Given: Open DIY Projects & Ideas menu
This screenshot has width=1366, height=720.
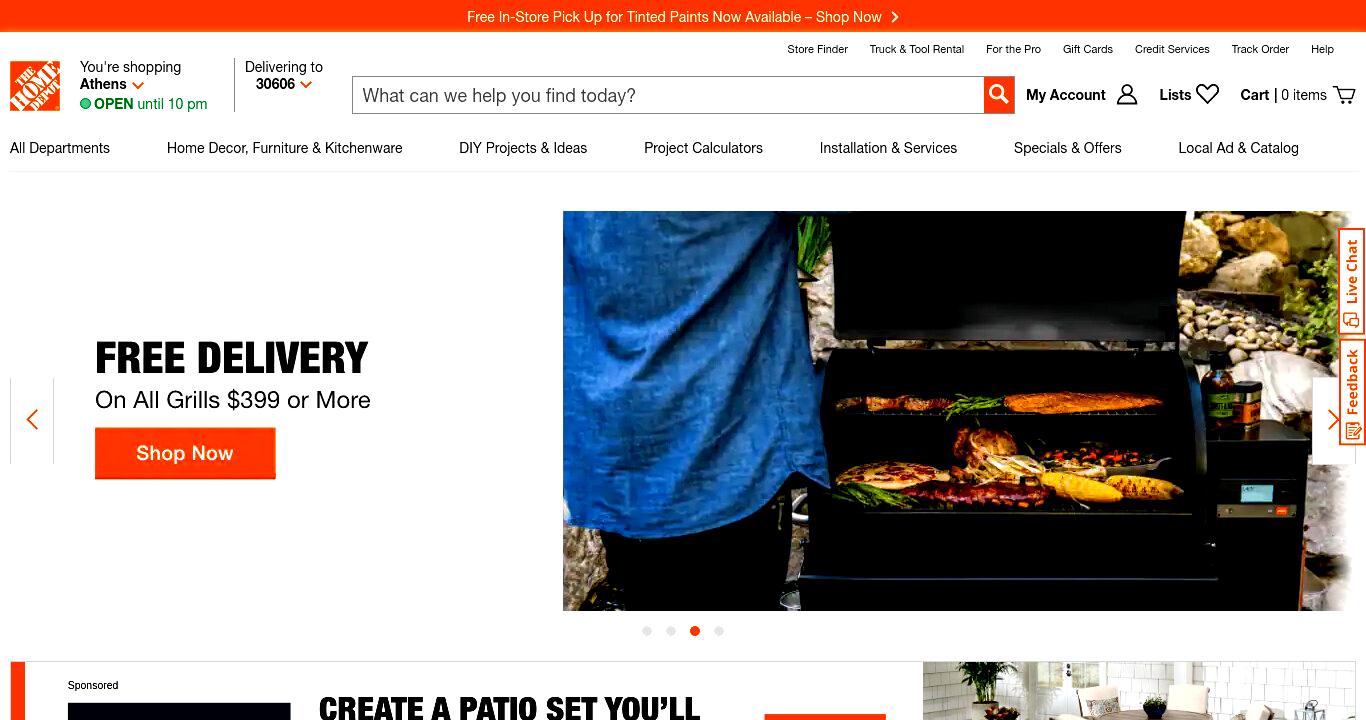Looking at the screenshot, I should [x=523, y=148].
